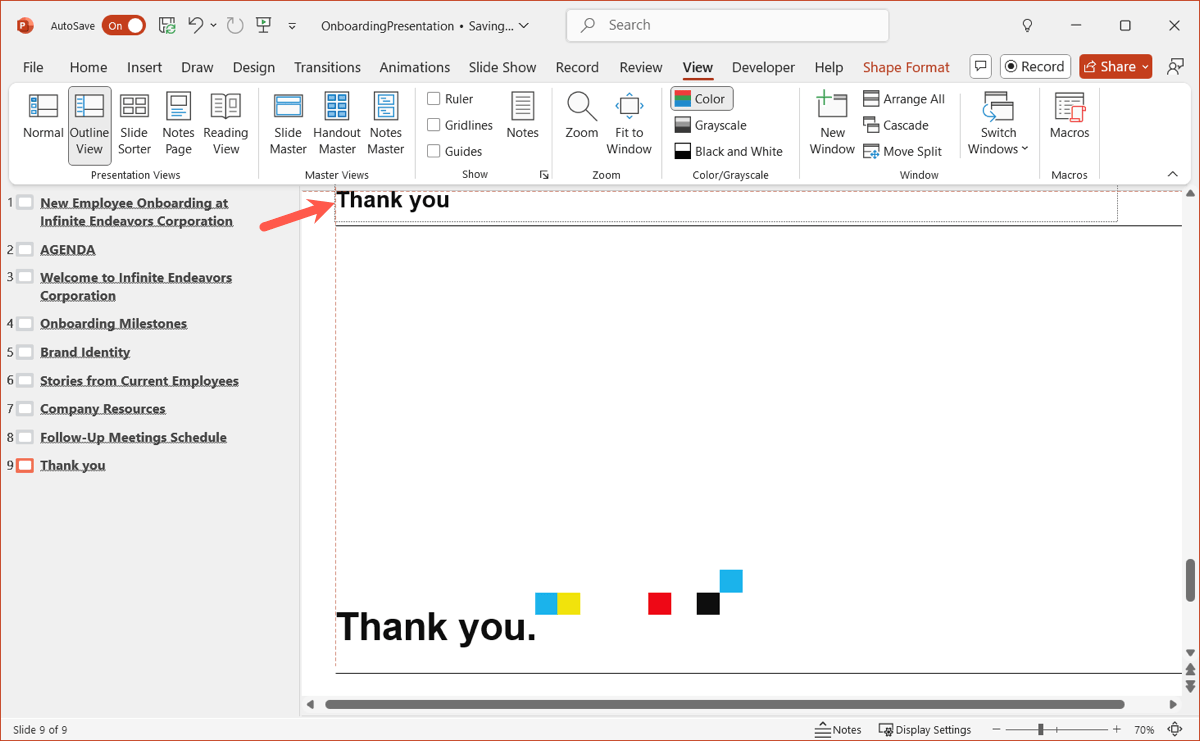Screen dimensions: 1200x741
Task: Open Slide Sorter view
Action: pyautogui.click(x=134, y=125)
